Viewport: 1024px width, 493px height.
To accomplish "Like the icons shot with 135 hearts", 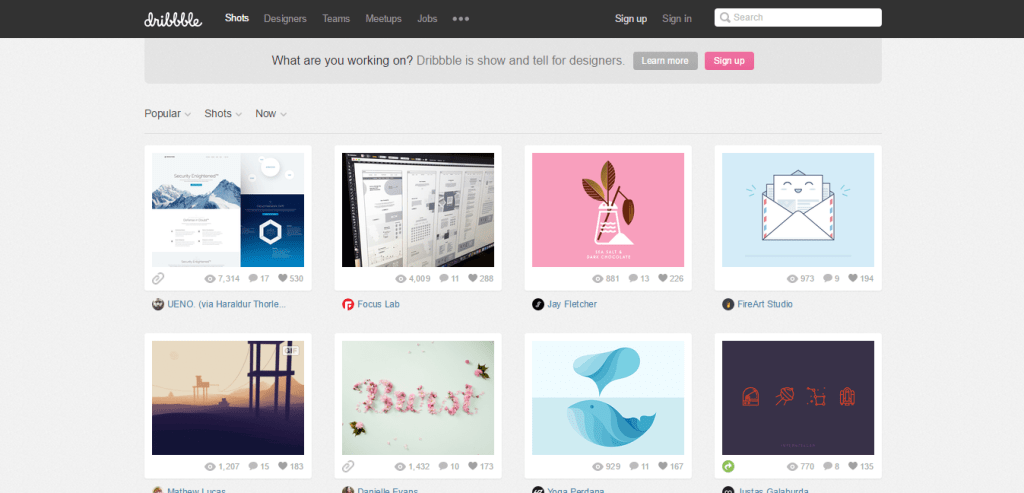I will tap(853, 466).
